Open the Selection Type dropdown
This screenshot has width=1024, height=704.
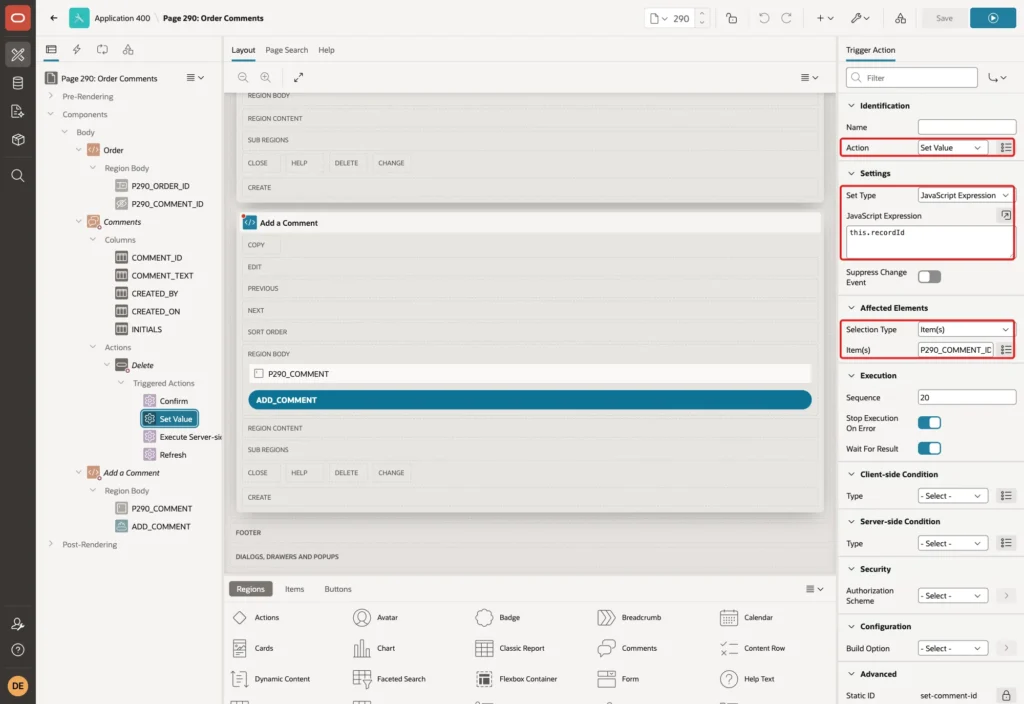965,330
